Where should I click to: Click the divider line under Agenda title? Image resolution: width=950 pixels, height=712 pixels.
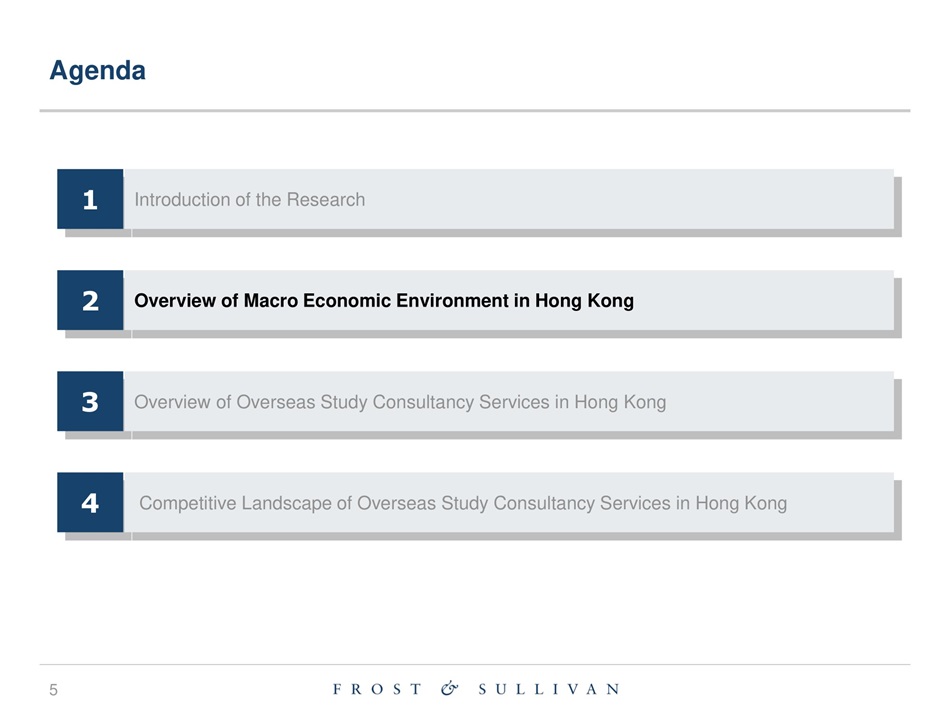tap(475, 111)
